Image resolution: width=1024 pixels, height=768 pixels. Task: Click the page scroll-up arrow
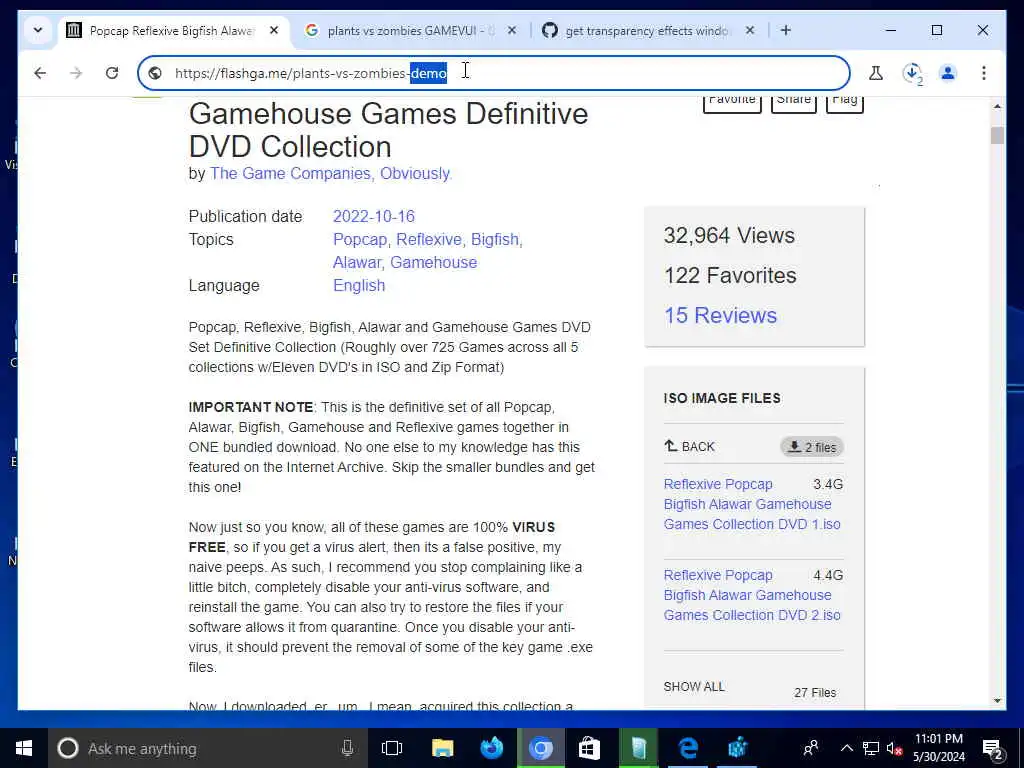pyautogui.click(x=997, y=106)
